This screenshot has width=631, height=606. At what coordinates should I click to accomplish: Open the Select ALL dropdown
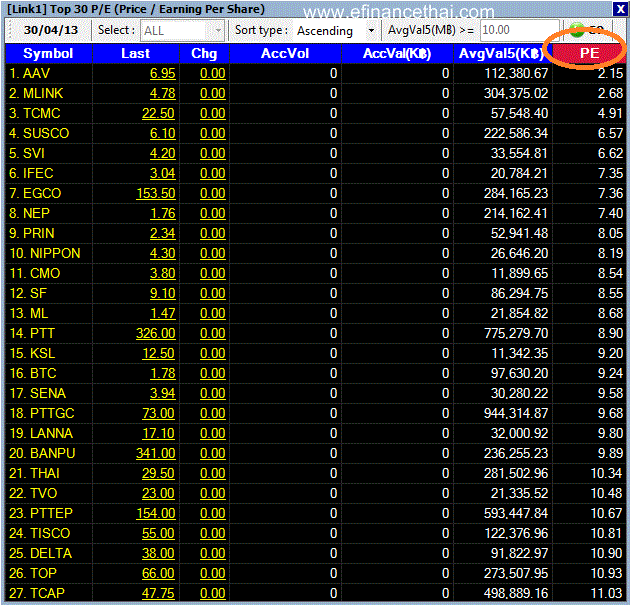(182, 31)
